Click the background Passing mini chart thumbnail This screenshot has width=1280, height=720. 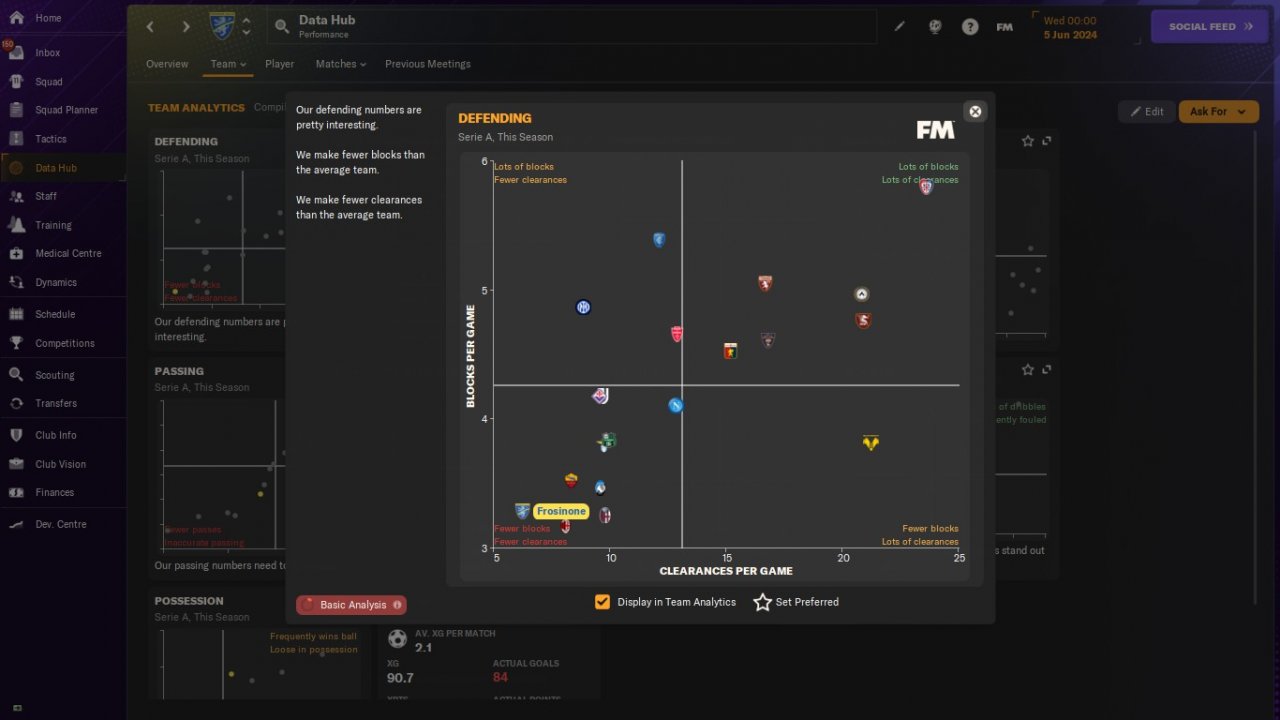(224, 473)
